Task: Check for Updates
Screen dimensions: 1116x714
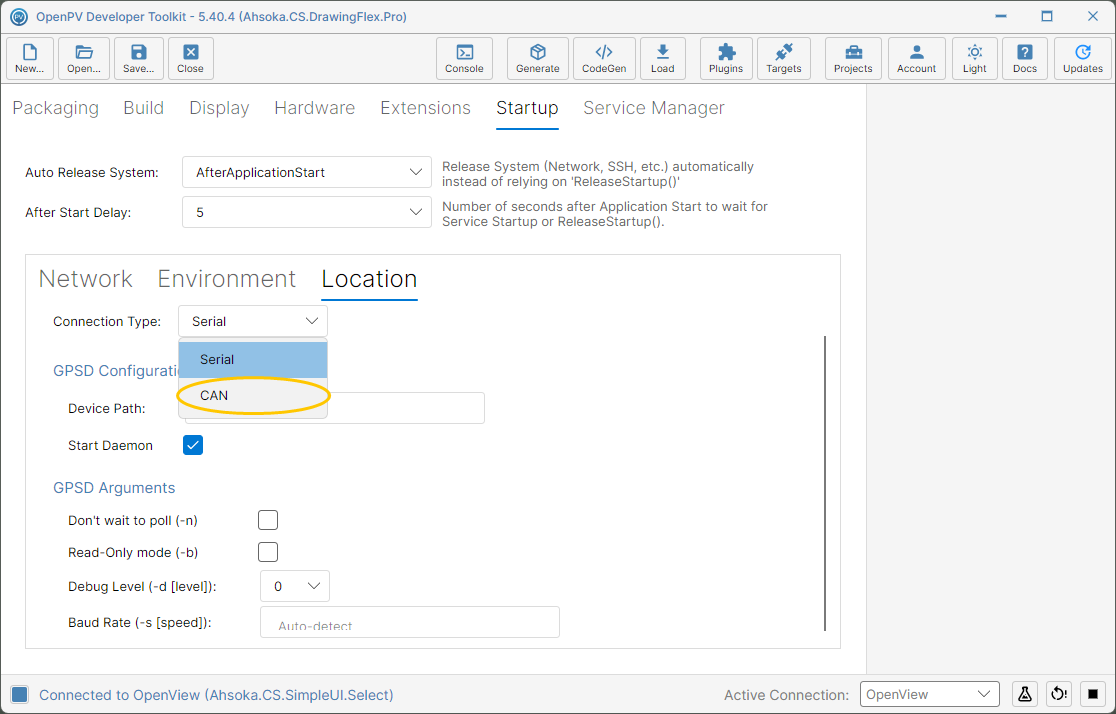Action: coord(1083,58)
